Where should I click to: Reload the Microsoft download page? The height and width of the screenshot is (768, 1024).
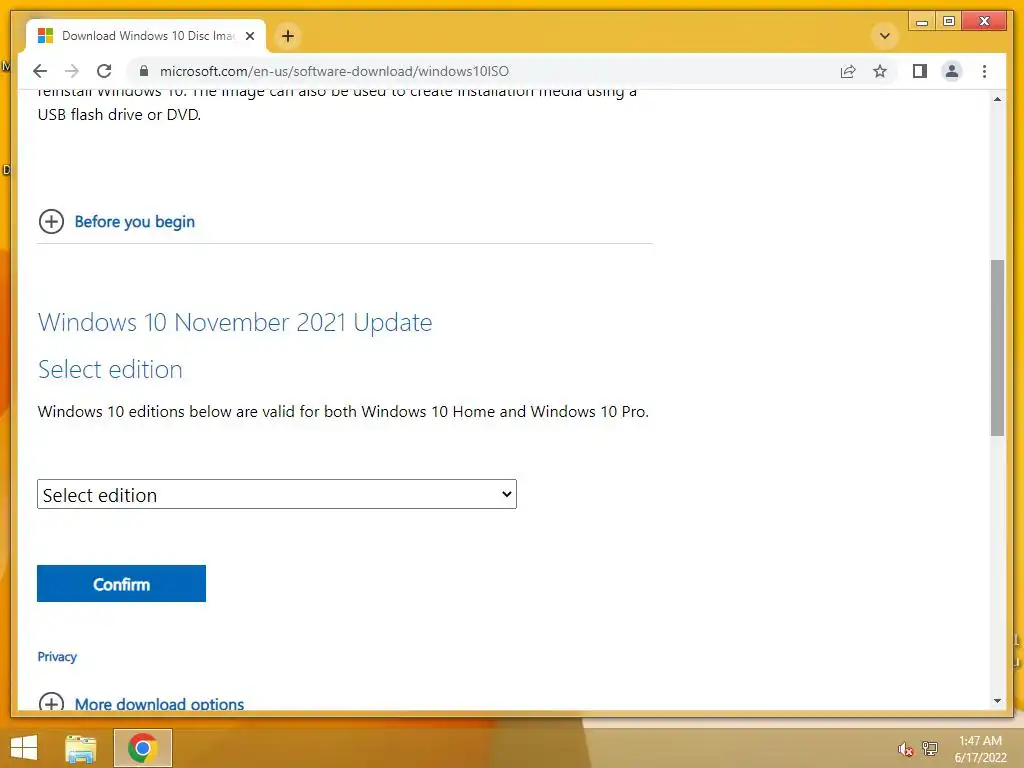coord(104,71)
